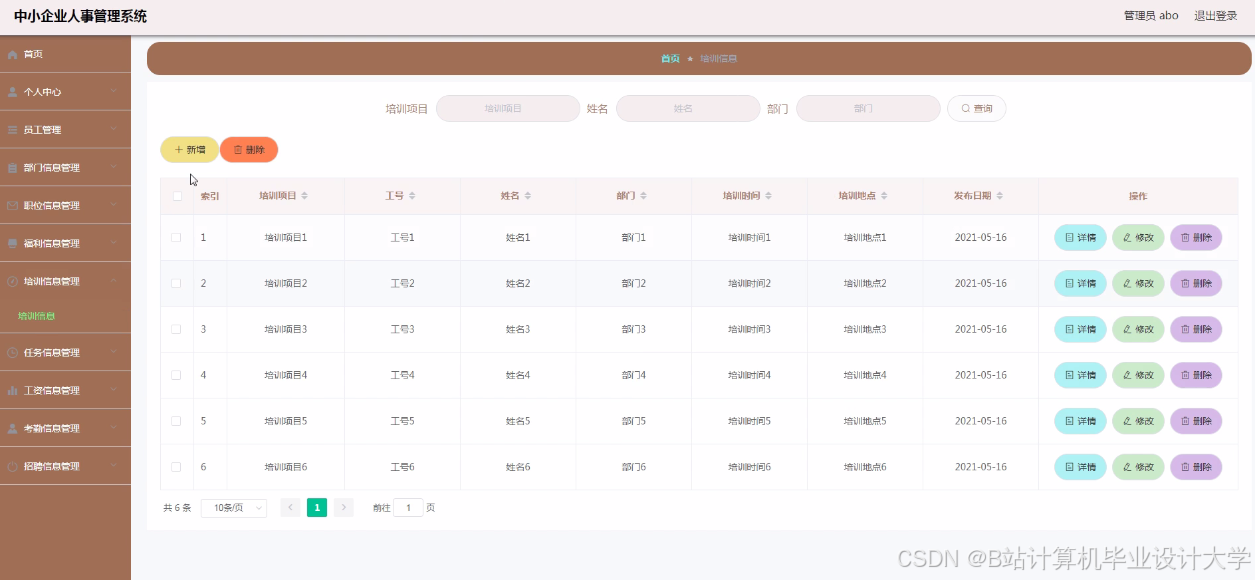Check the row for 培训项目4
Screen dimensions: 1255x580
tap(176, 375)
